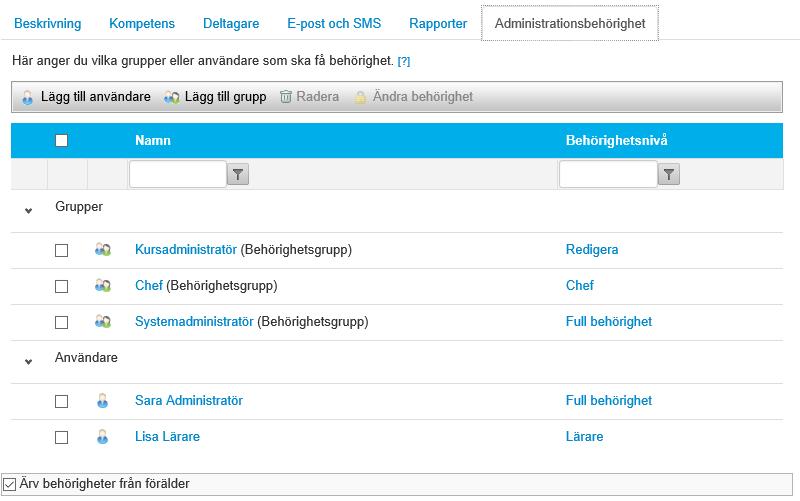Uncheck Ärv behörigheter från förälder
This screenshot has width=800, height=501.
[10, 484]
